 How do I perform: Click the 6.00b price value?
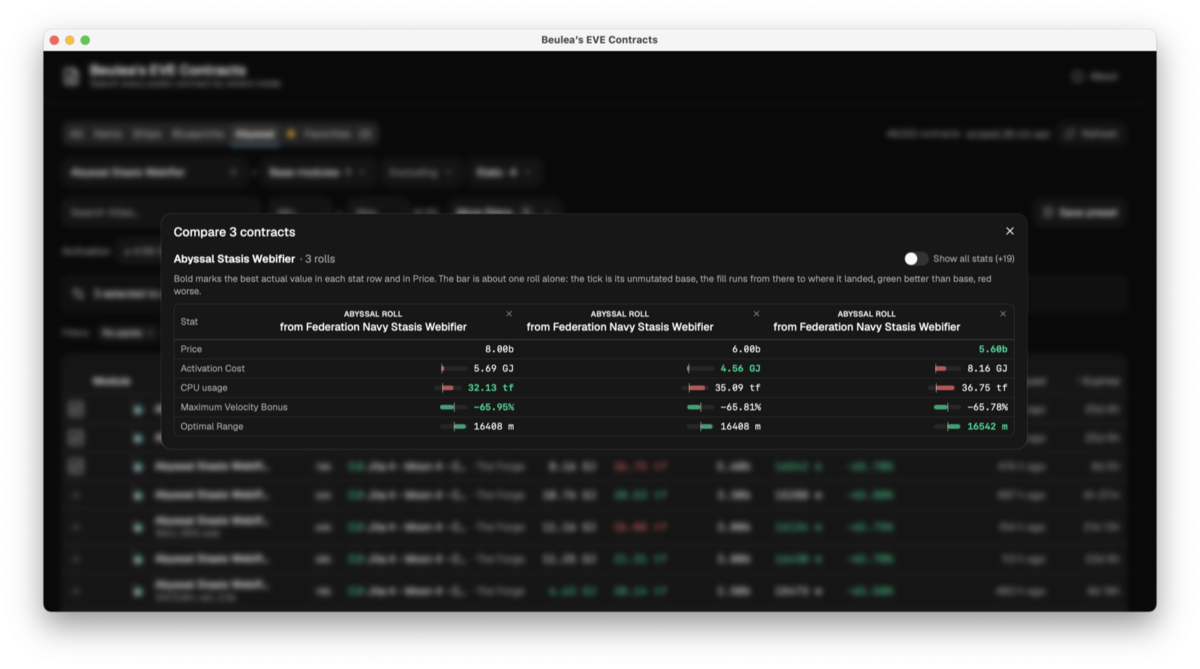(746, 350)
